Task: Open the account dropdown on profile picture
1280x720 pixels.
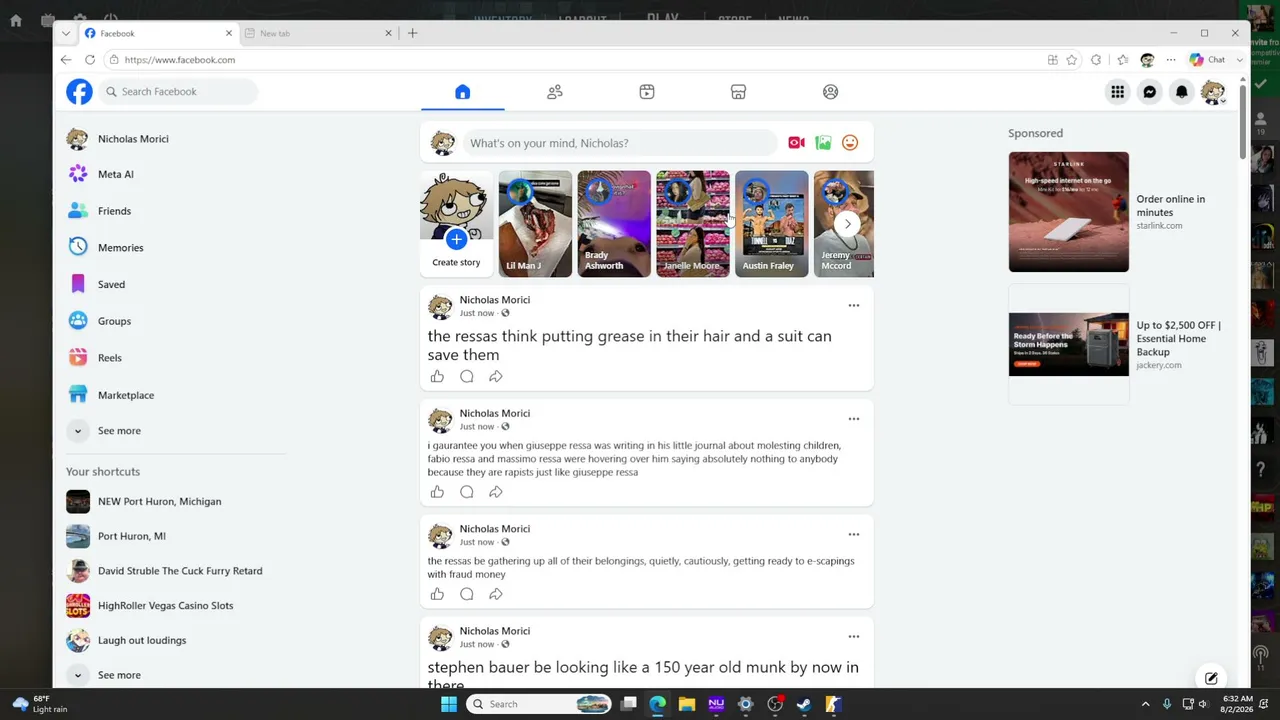Action: 1213,92
